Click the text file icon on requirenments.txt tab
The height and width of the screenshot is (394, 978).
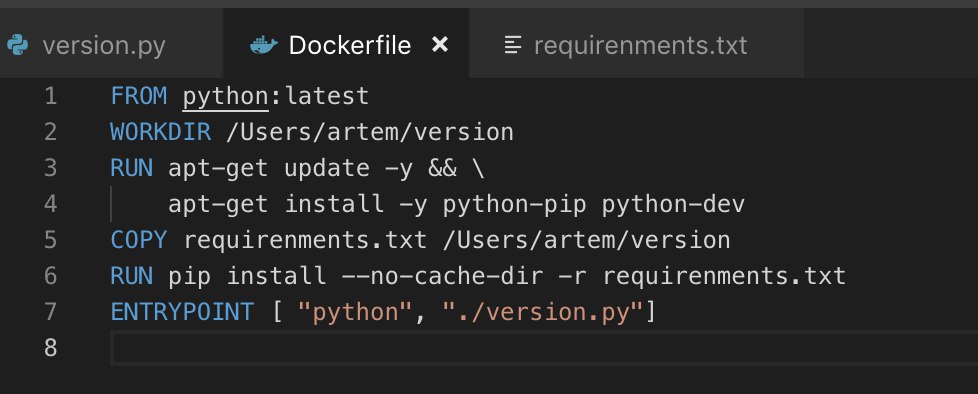pos(513,46)
